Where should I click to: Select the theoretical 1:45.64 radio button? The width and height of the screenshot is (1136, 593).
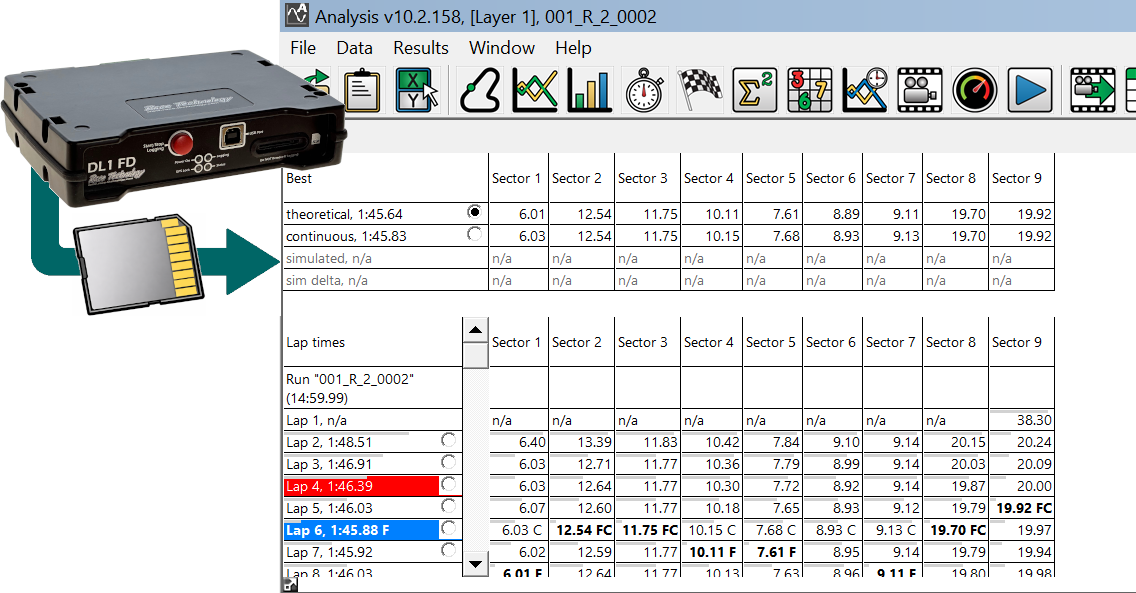[474, 213]
